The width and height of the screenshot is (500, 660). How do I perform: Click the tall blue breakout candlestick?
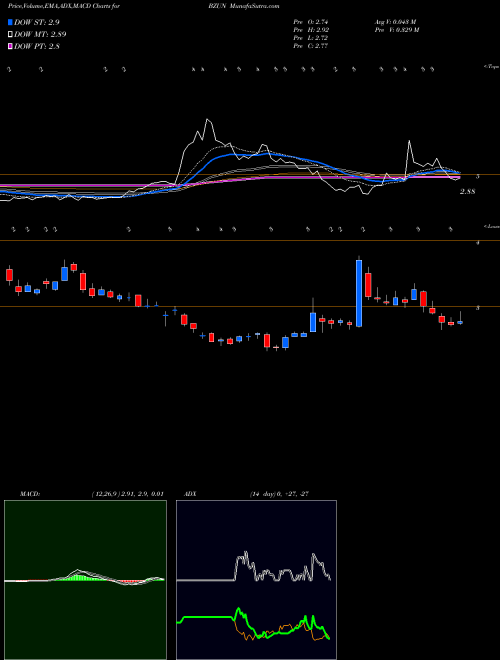[x=359, y=293]
